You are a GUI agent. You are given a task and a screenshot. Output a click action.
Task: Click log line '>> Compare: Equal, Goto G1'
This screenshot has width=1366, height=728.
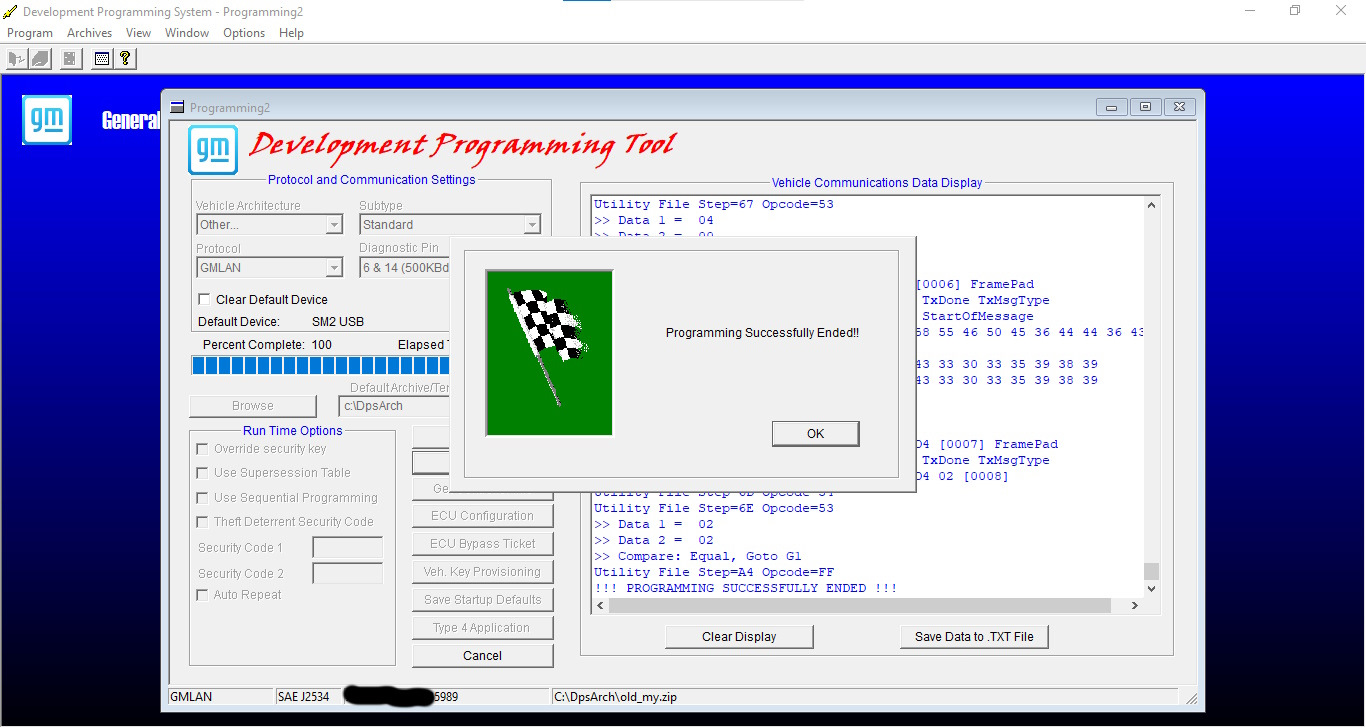(697, 556)
